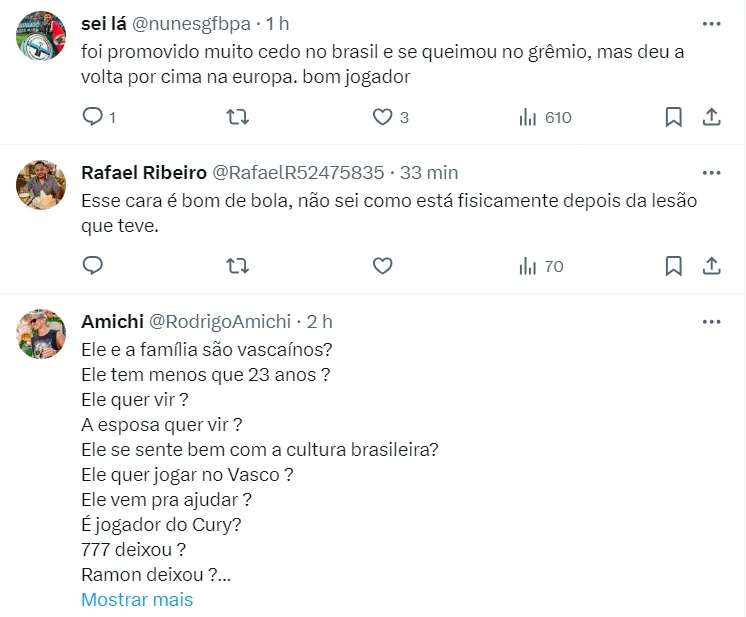Open Rafael Ribeiro's profile picture

42,185
